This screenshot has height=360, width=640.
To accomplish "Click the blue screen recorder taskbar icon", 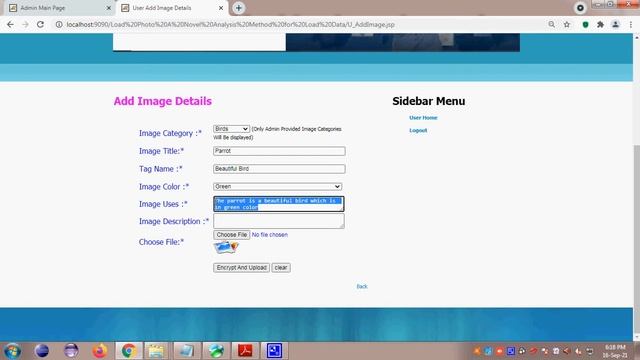I will pos(274,351).
